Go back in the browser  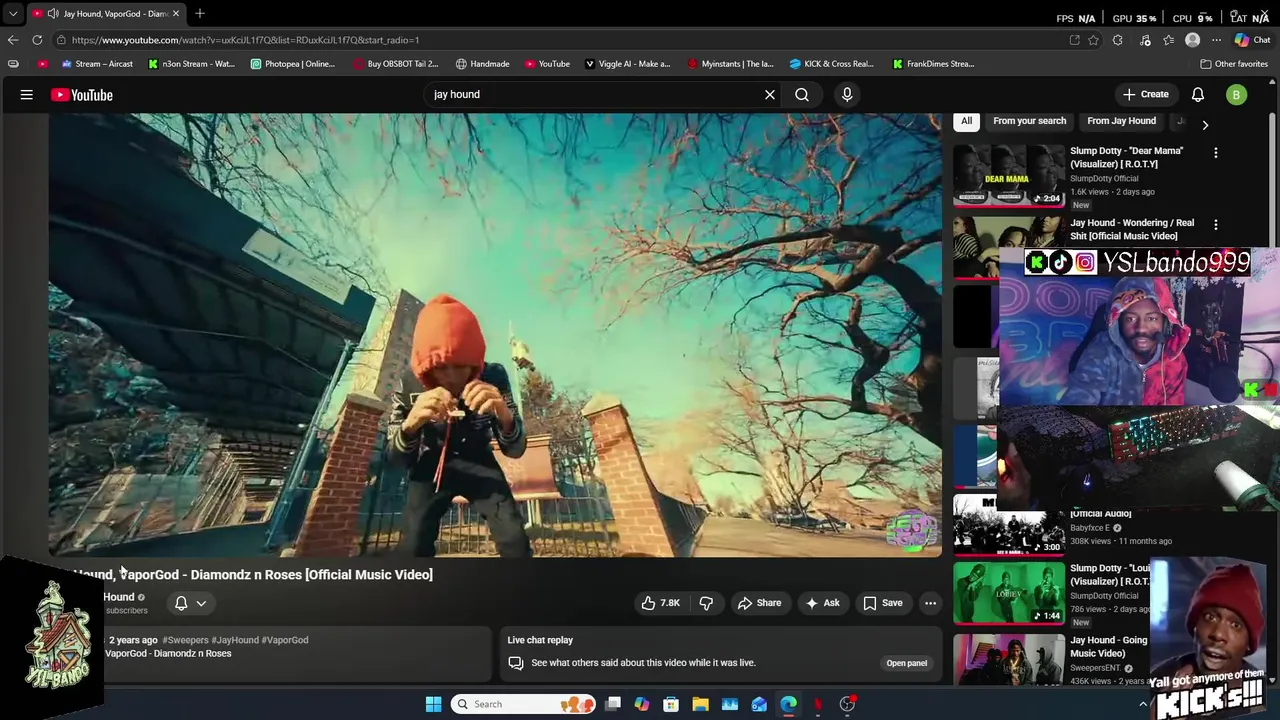[x=13, y=40]
